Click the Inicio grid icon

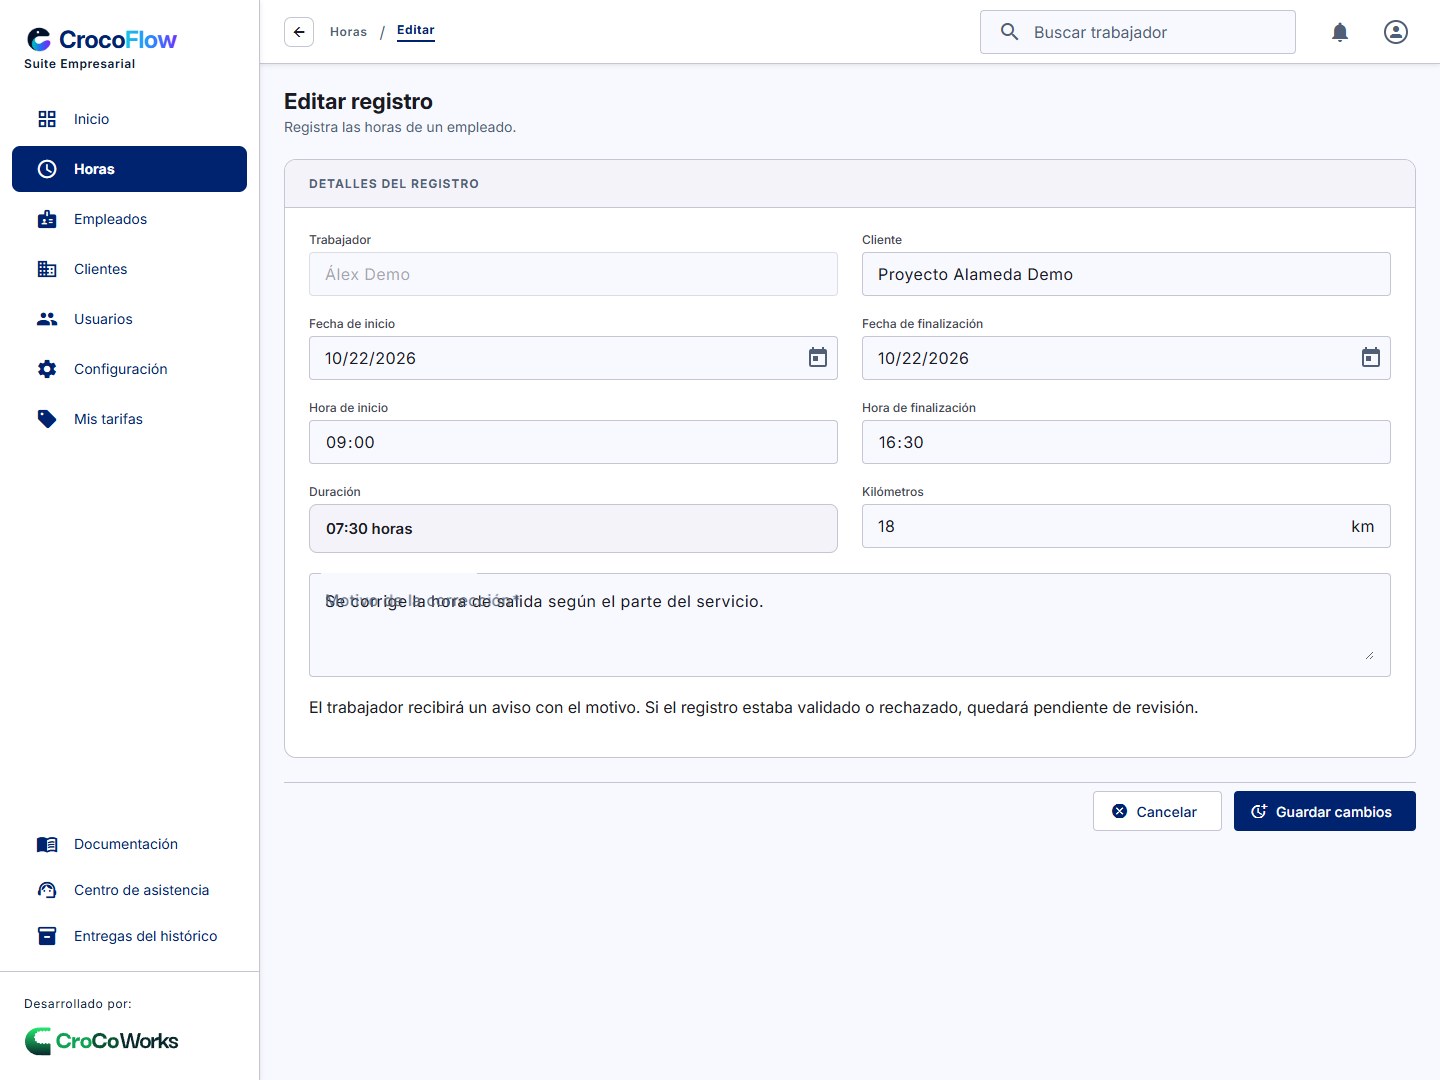pos(47,119)
